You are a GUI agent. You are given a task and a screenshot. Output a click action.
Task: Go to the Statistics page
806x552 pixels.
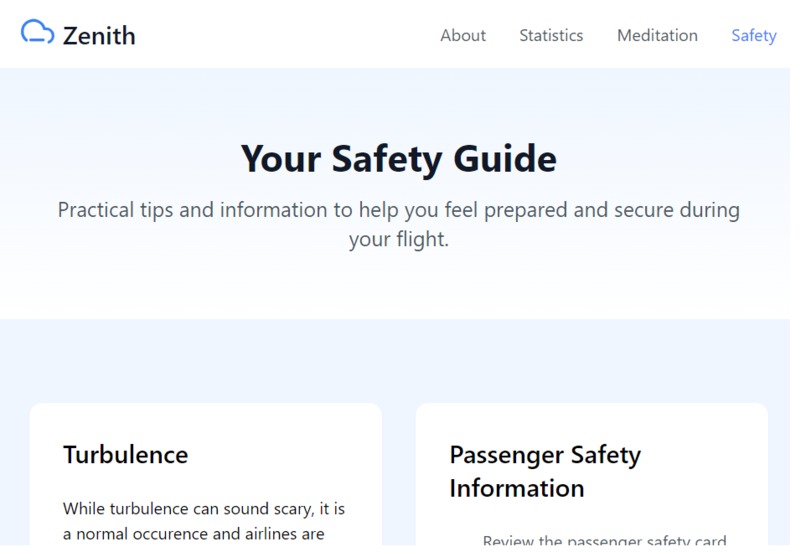coord(551,35)
